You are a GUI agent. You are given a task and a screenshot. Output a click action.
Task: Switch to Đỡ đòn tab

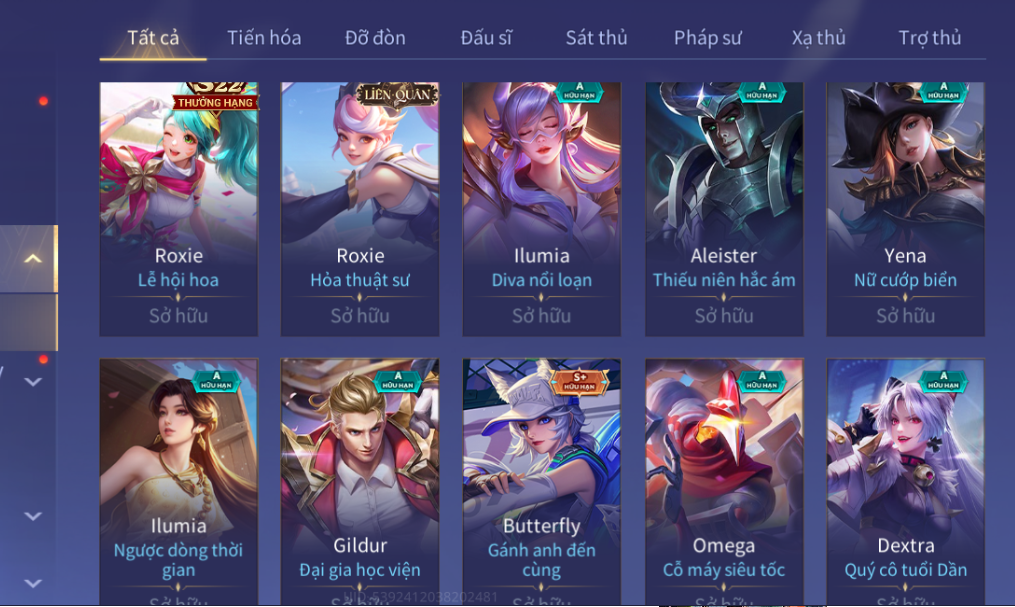pyautogui.click(x=375, y=38)
